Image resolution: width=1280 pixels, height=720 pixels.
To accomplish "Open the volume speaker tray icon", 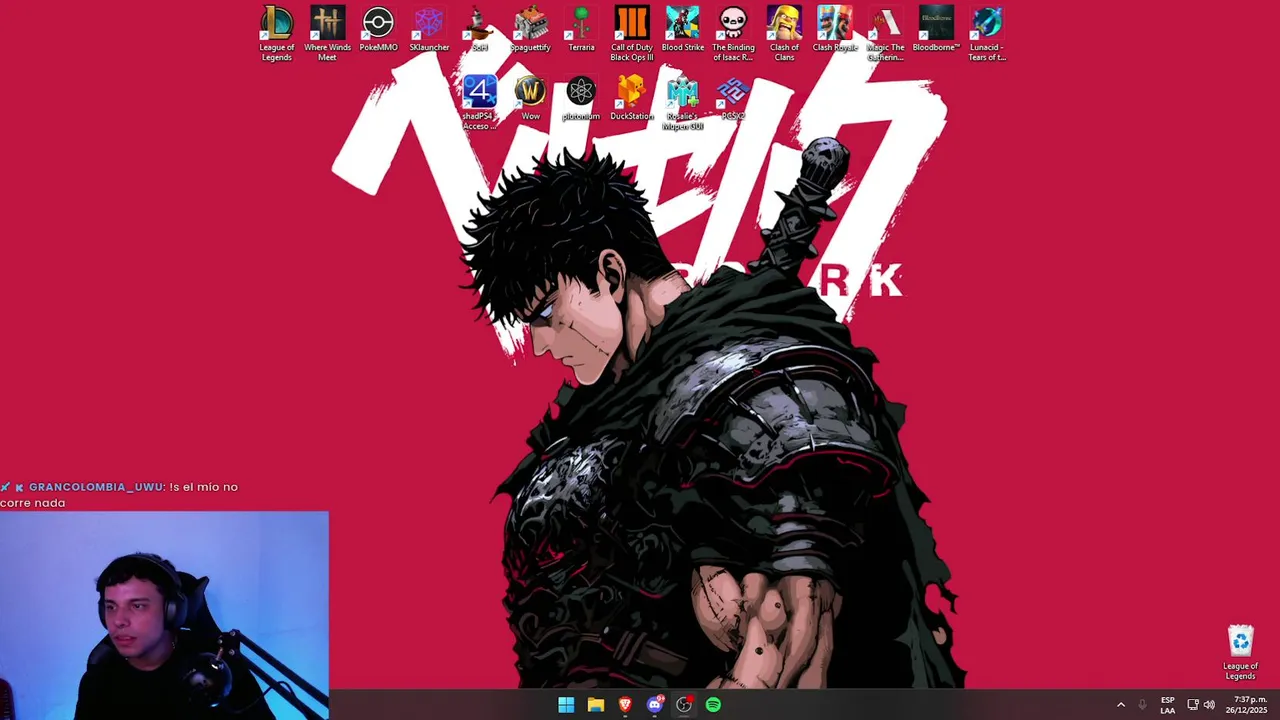I will (1209, 705).
